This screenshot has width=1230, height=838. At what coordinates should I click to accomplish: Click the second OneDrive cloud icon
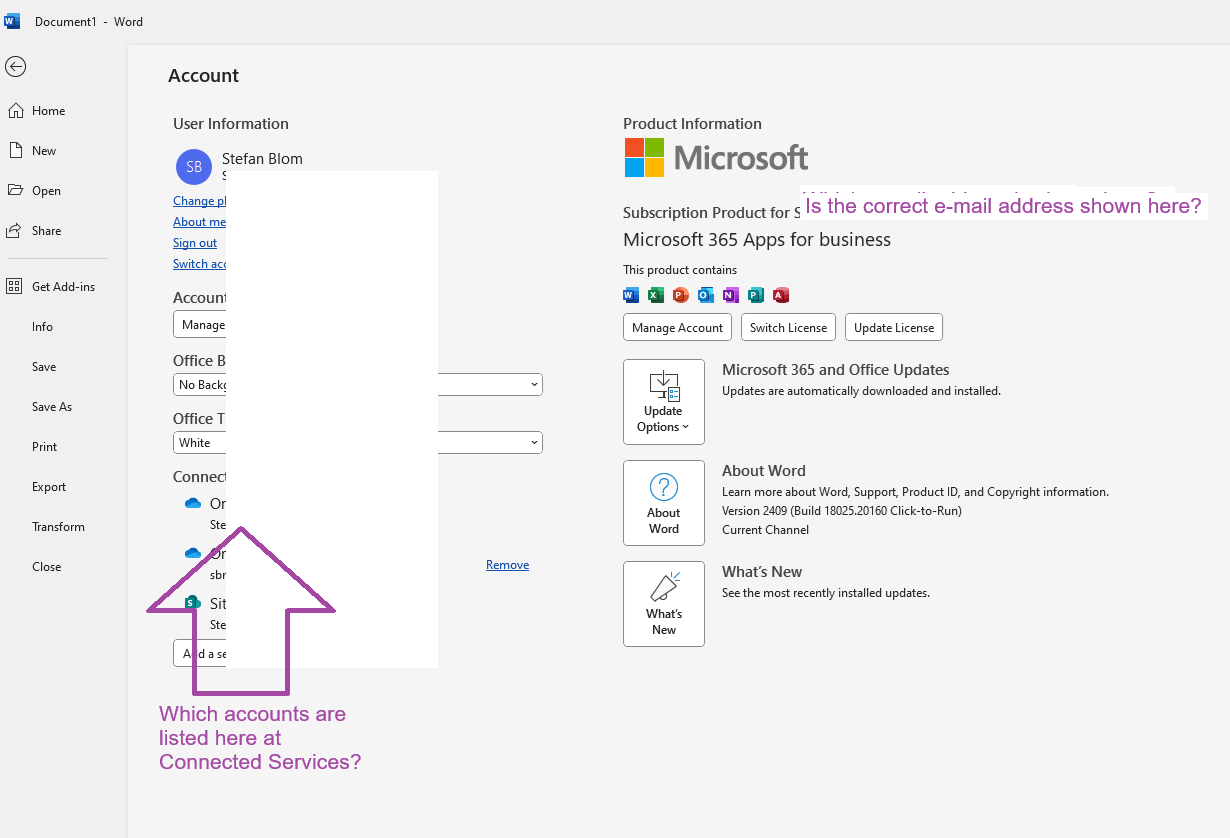pyautogui.click(x=193, y=553)
